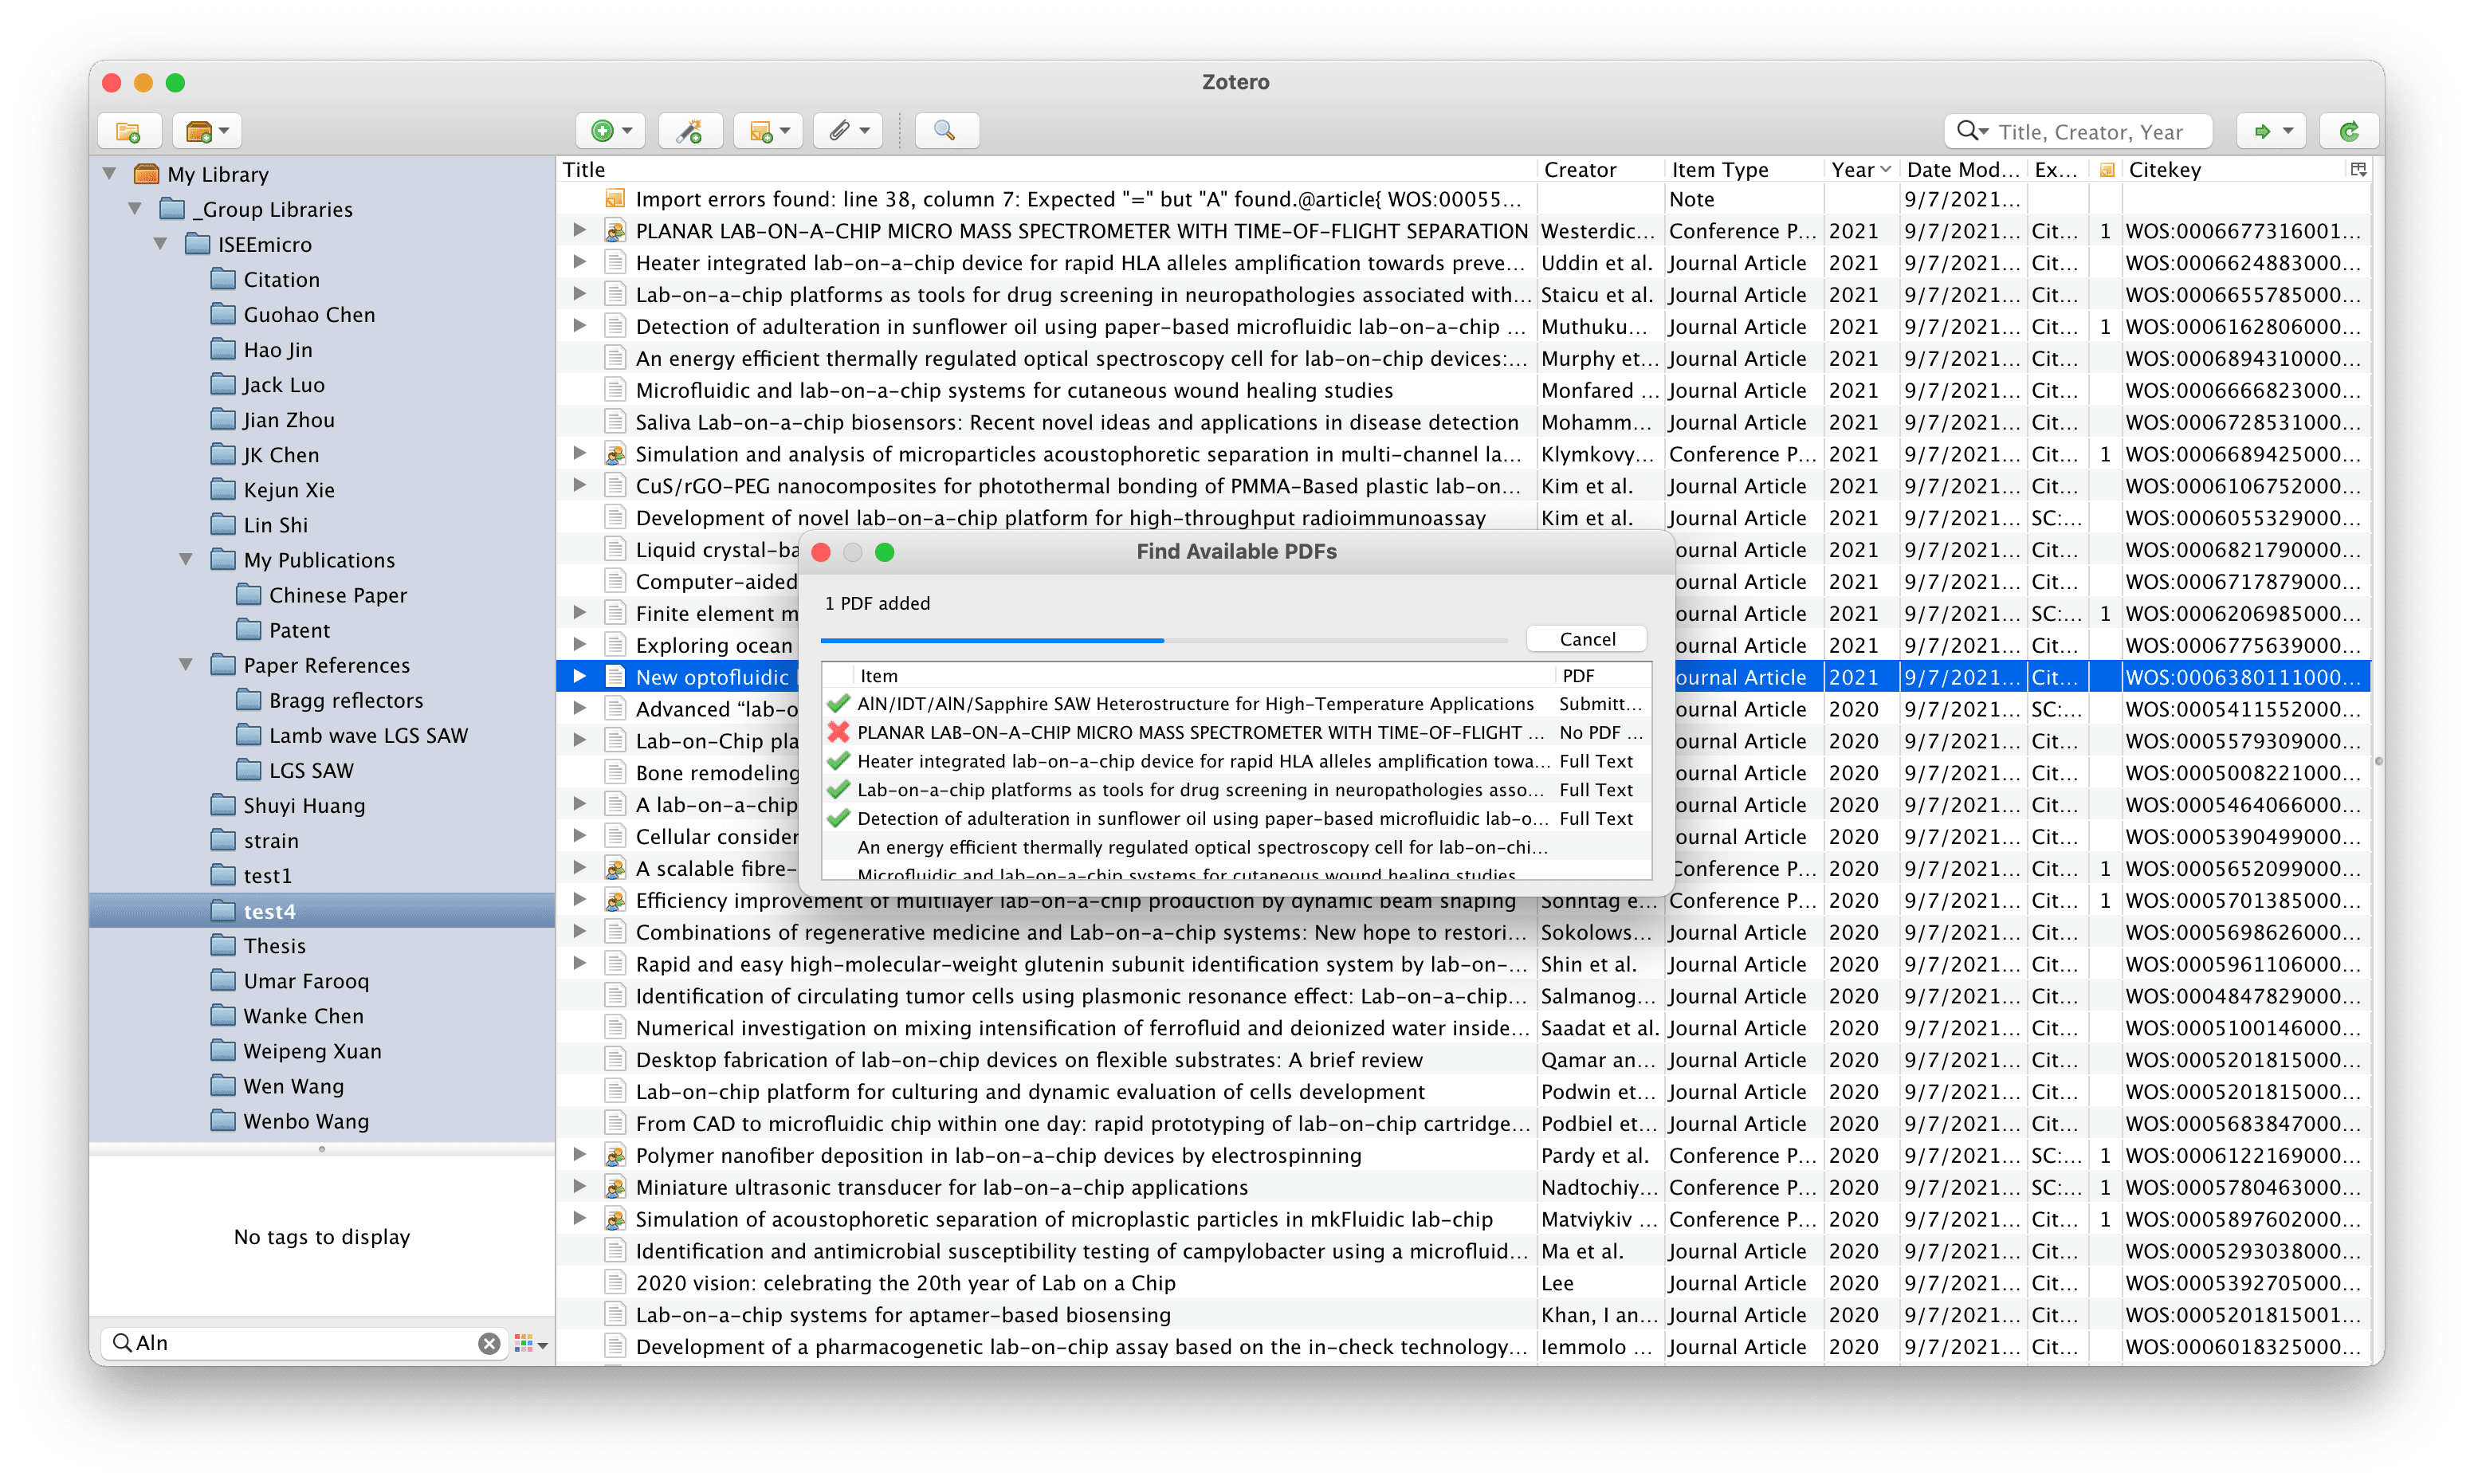This screenshot has height=1484, width=2474.
Task: Open the New Library dropdown icon
Action: pos(207,131)
